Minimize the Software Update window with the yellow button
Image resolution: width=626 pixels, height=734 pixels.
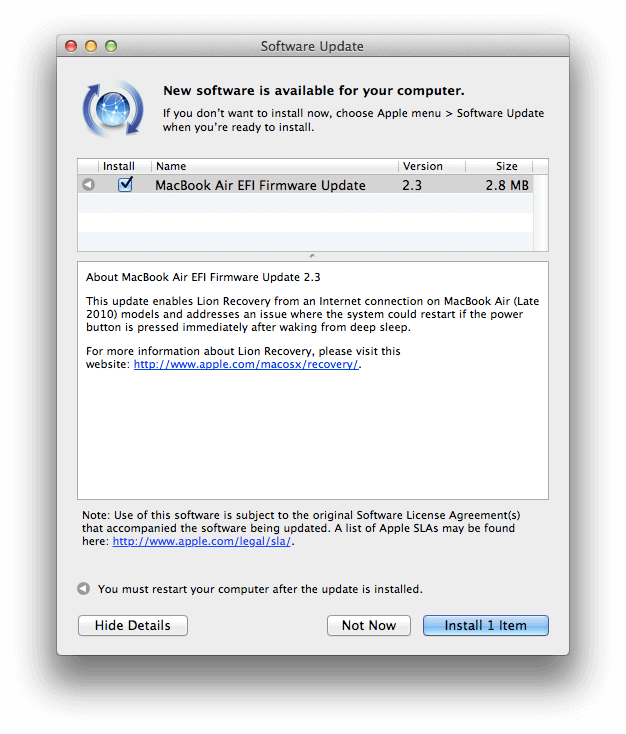pyautogui.click(x=91, y=46)
